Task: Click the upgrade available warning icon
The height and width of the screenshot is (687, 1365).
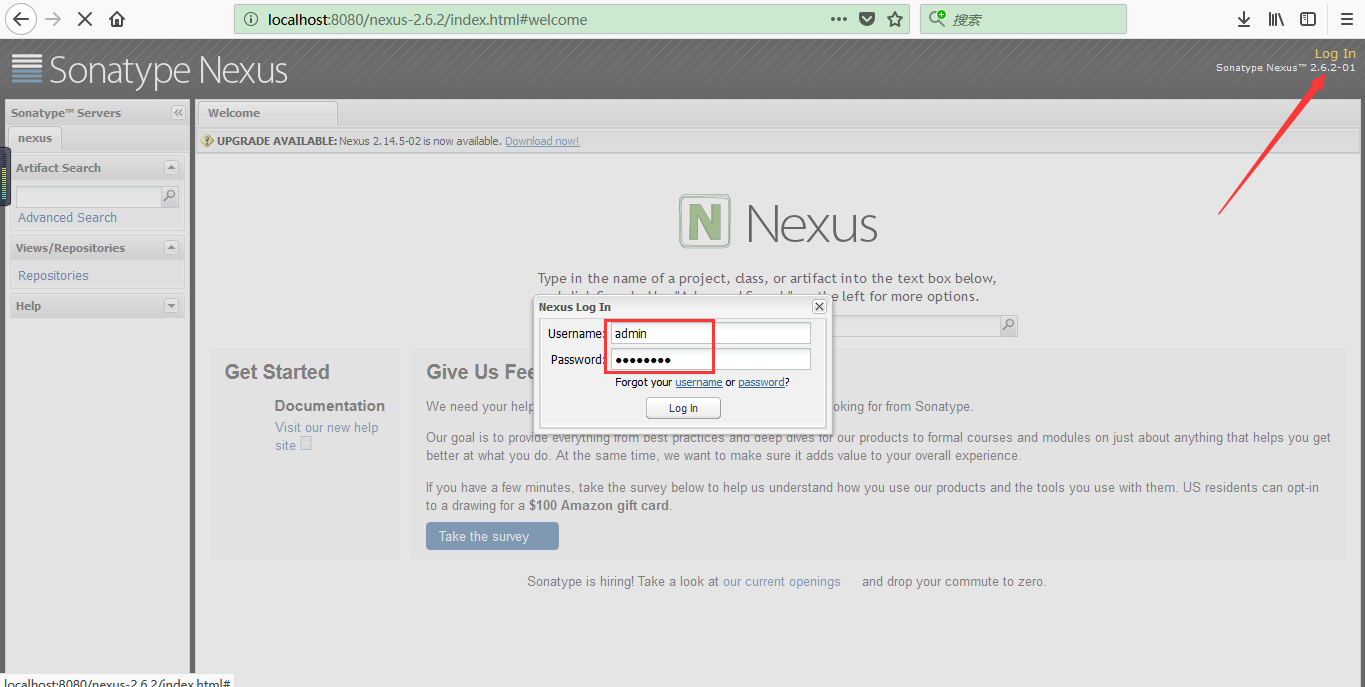Action: point(208,141)
